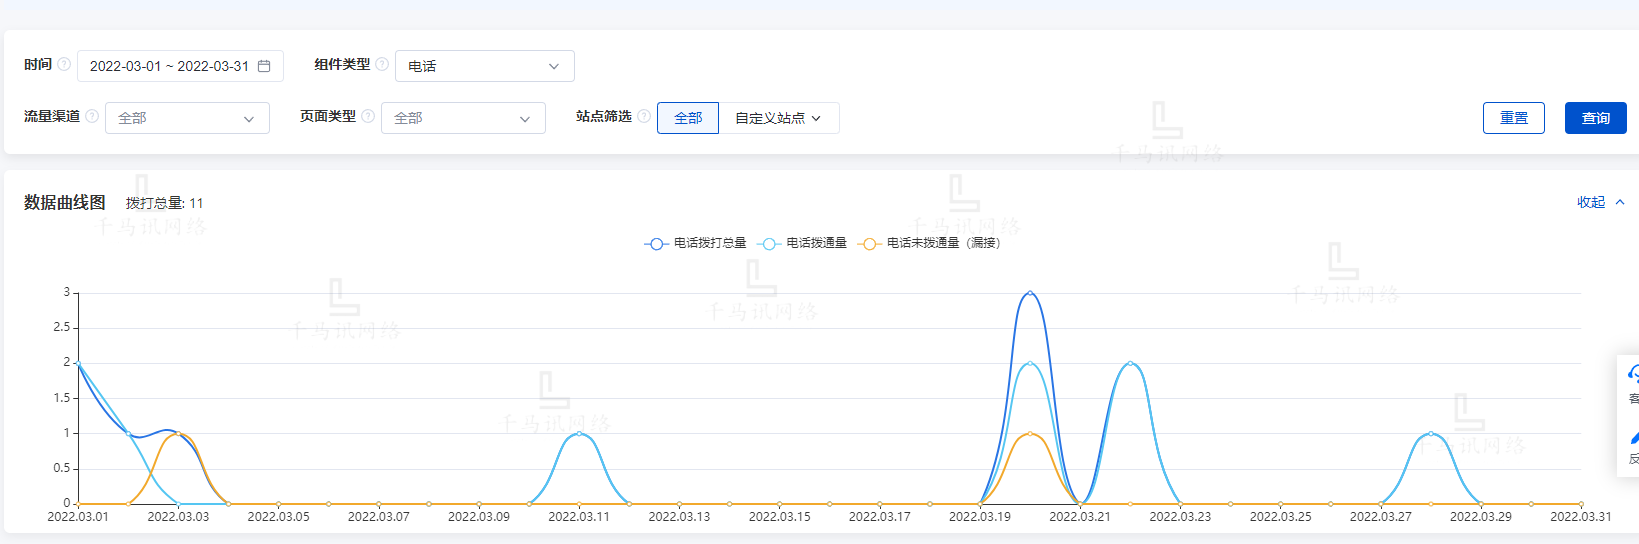The height and width of the screenshot is (544, 1639).
Task: Toggle 电话拨通量 series in chart legend
Action: (x=804, y=243)
